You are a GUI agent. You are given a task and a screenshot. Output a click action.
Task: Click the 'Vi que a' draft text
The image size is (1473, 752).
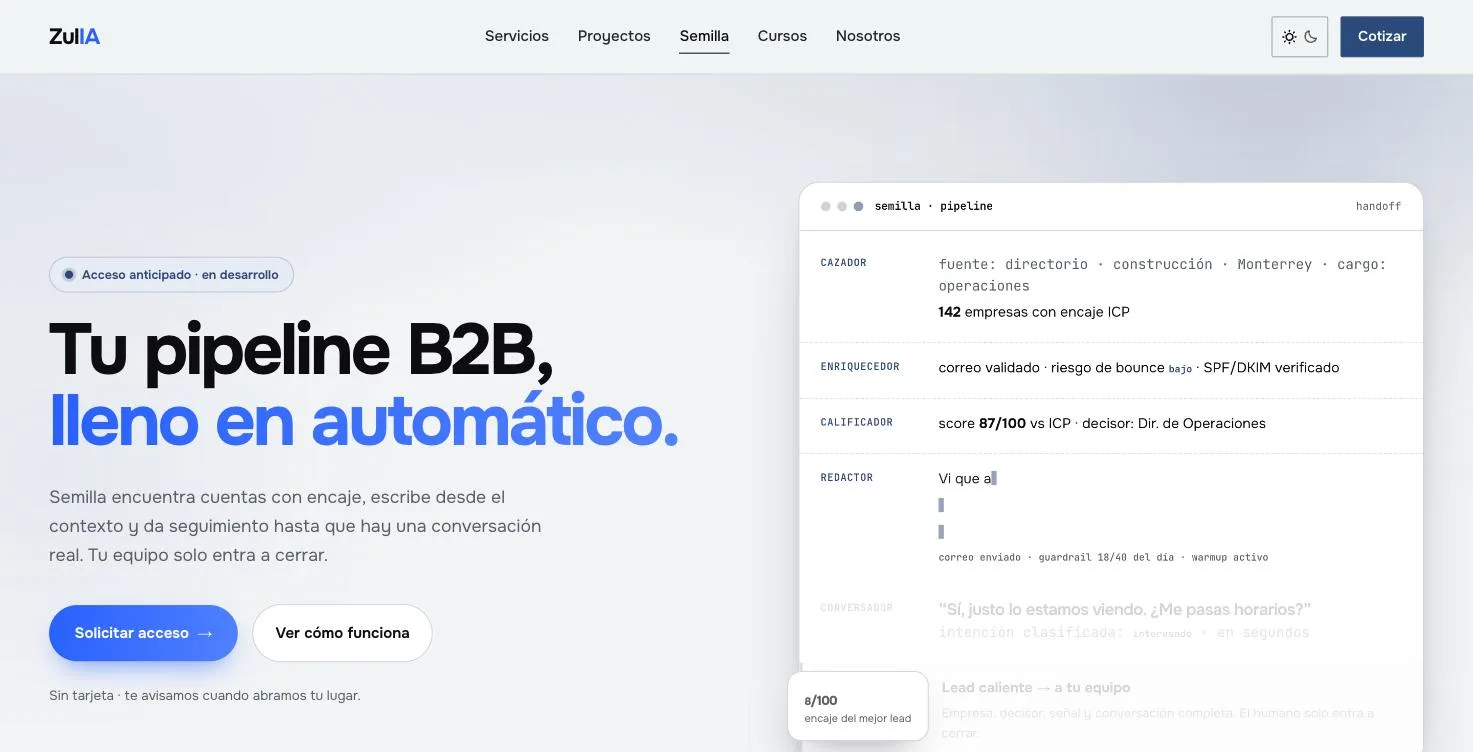(x=965, y=479)
